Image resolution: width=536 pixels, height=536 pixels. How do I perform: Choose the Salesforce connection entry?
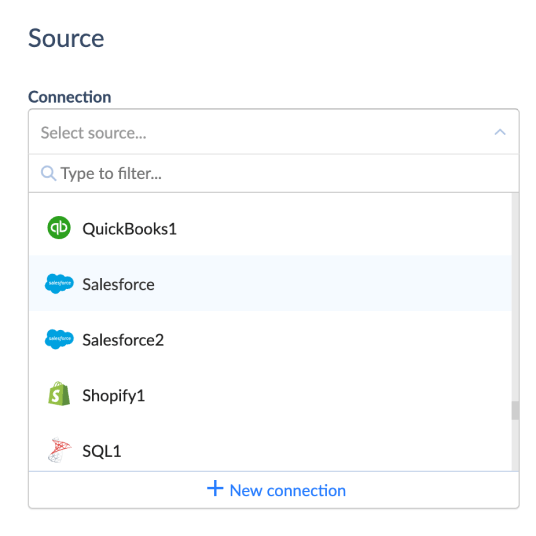coord(270,283)
